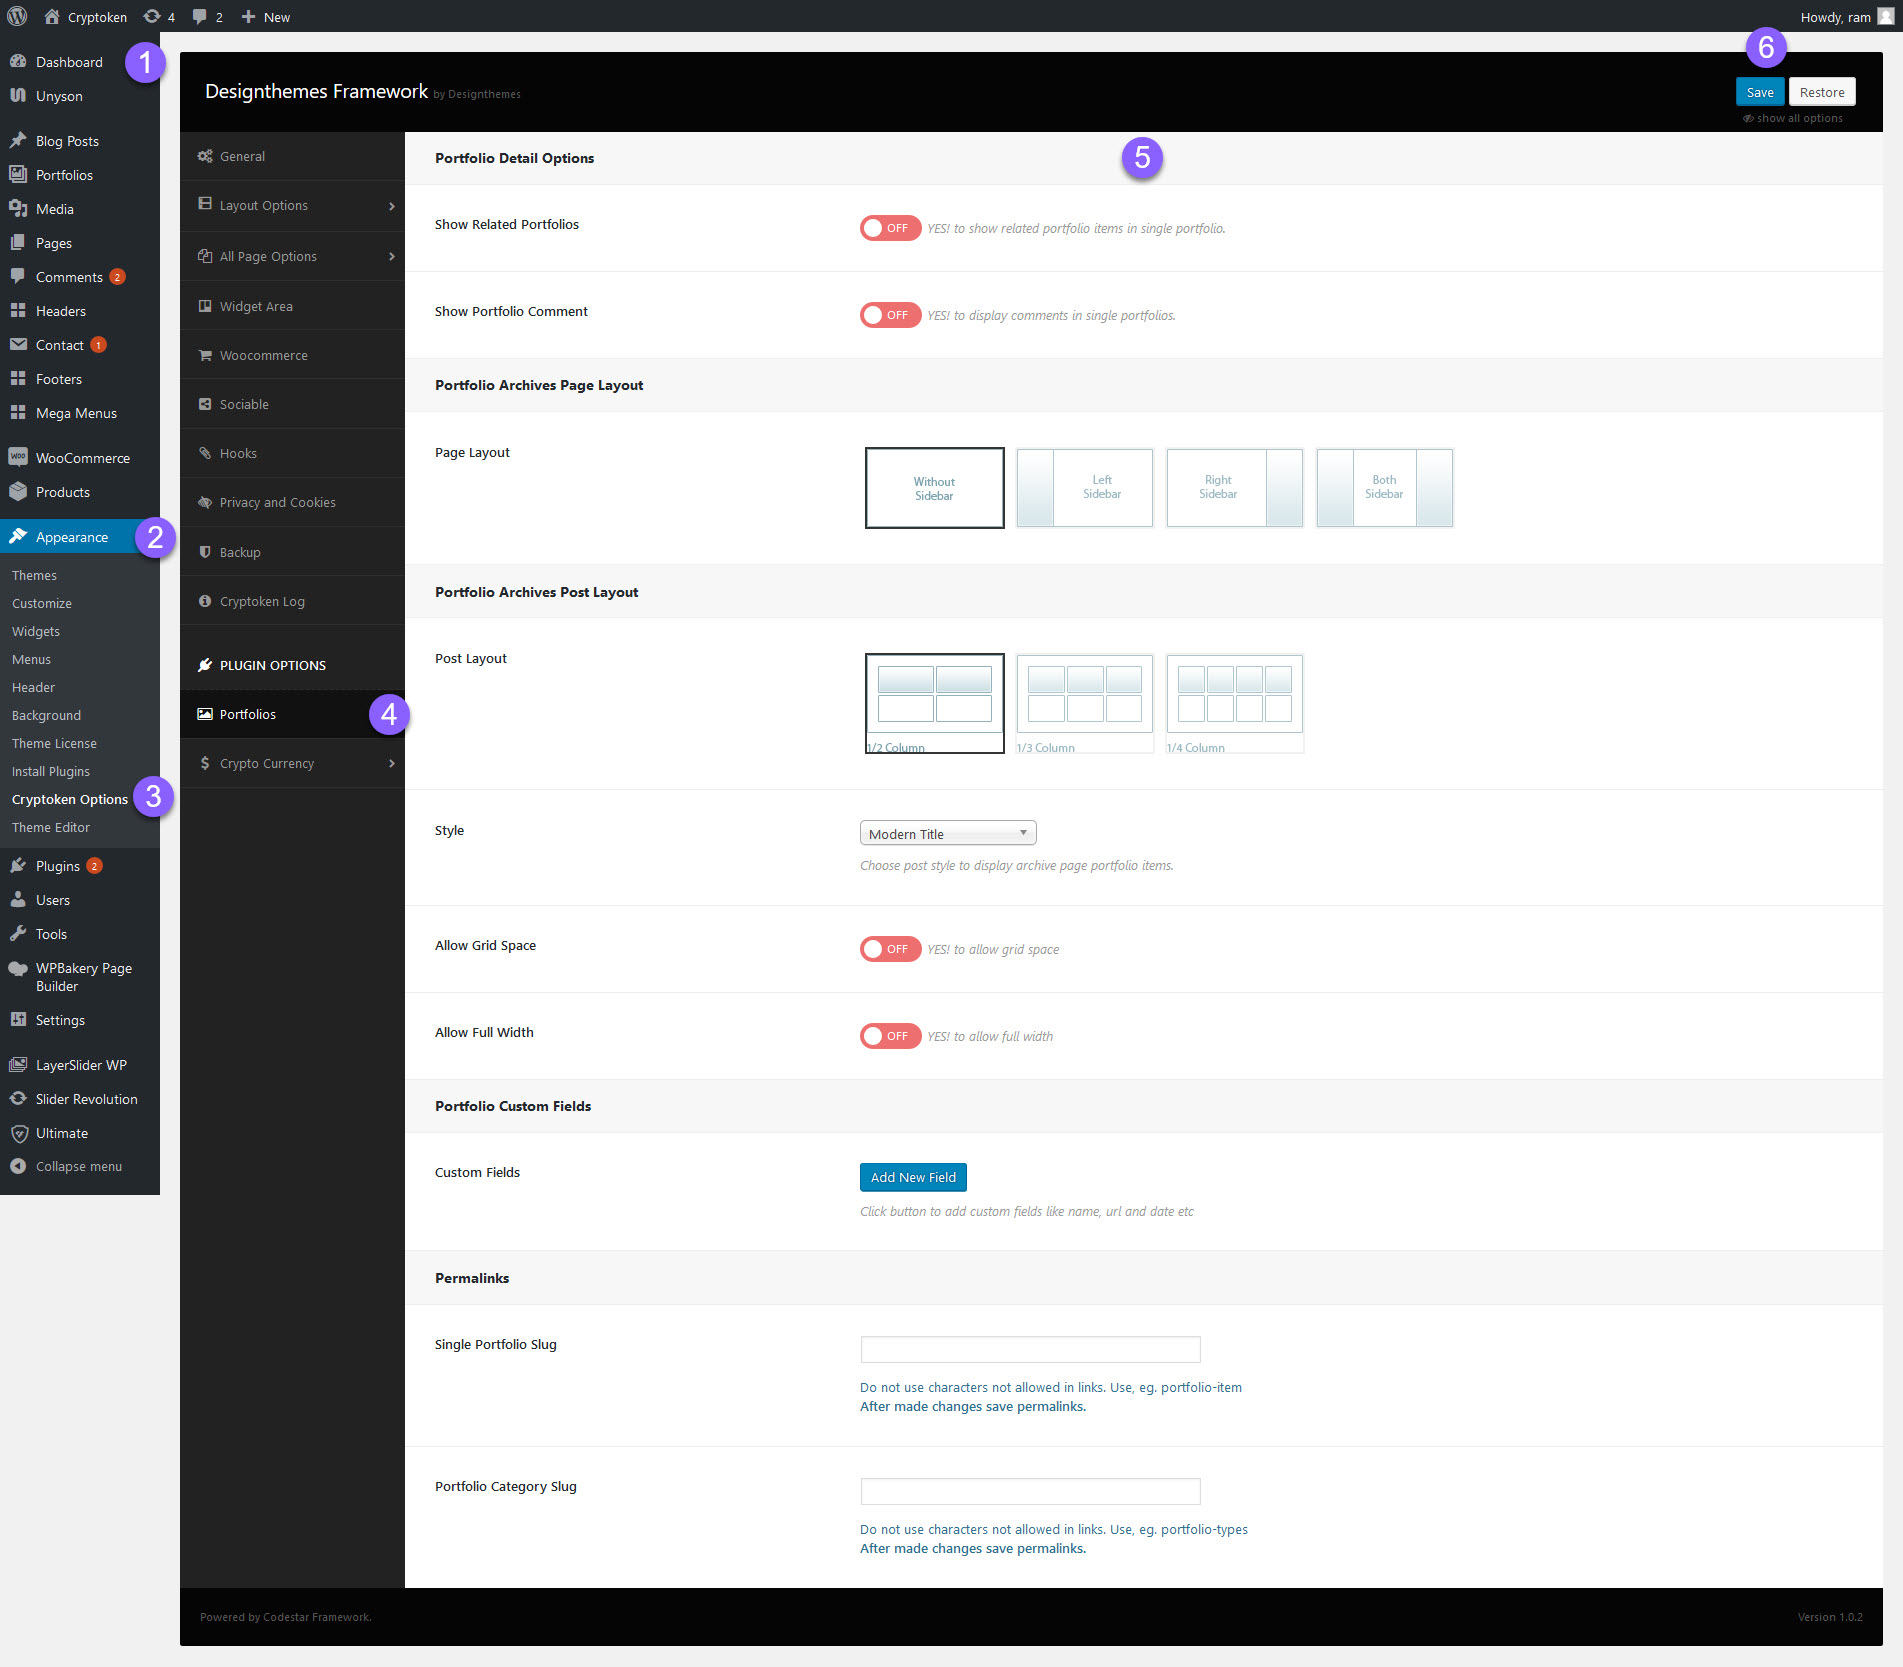Click the Plugins plug icon
1903x1667 pixels.
18,865
